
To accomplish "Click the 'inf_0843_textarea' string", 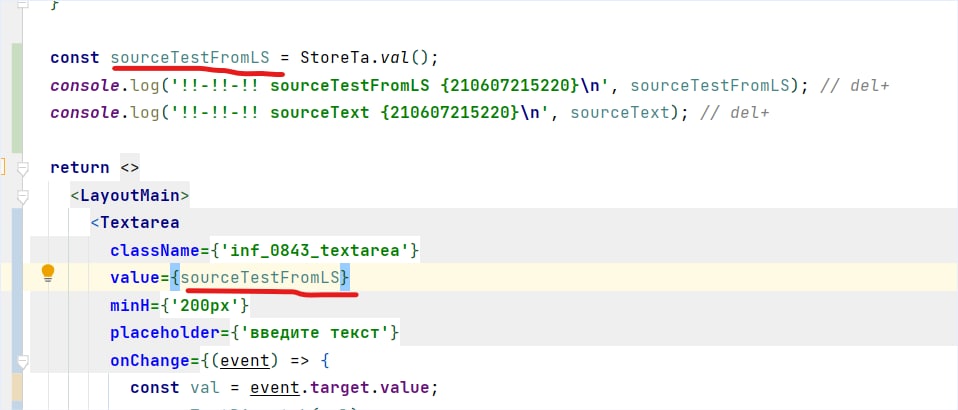I will point(320,249).
